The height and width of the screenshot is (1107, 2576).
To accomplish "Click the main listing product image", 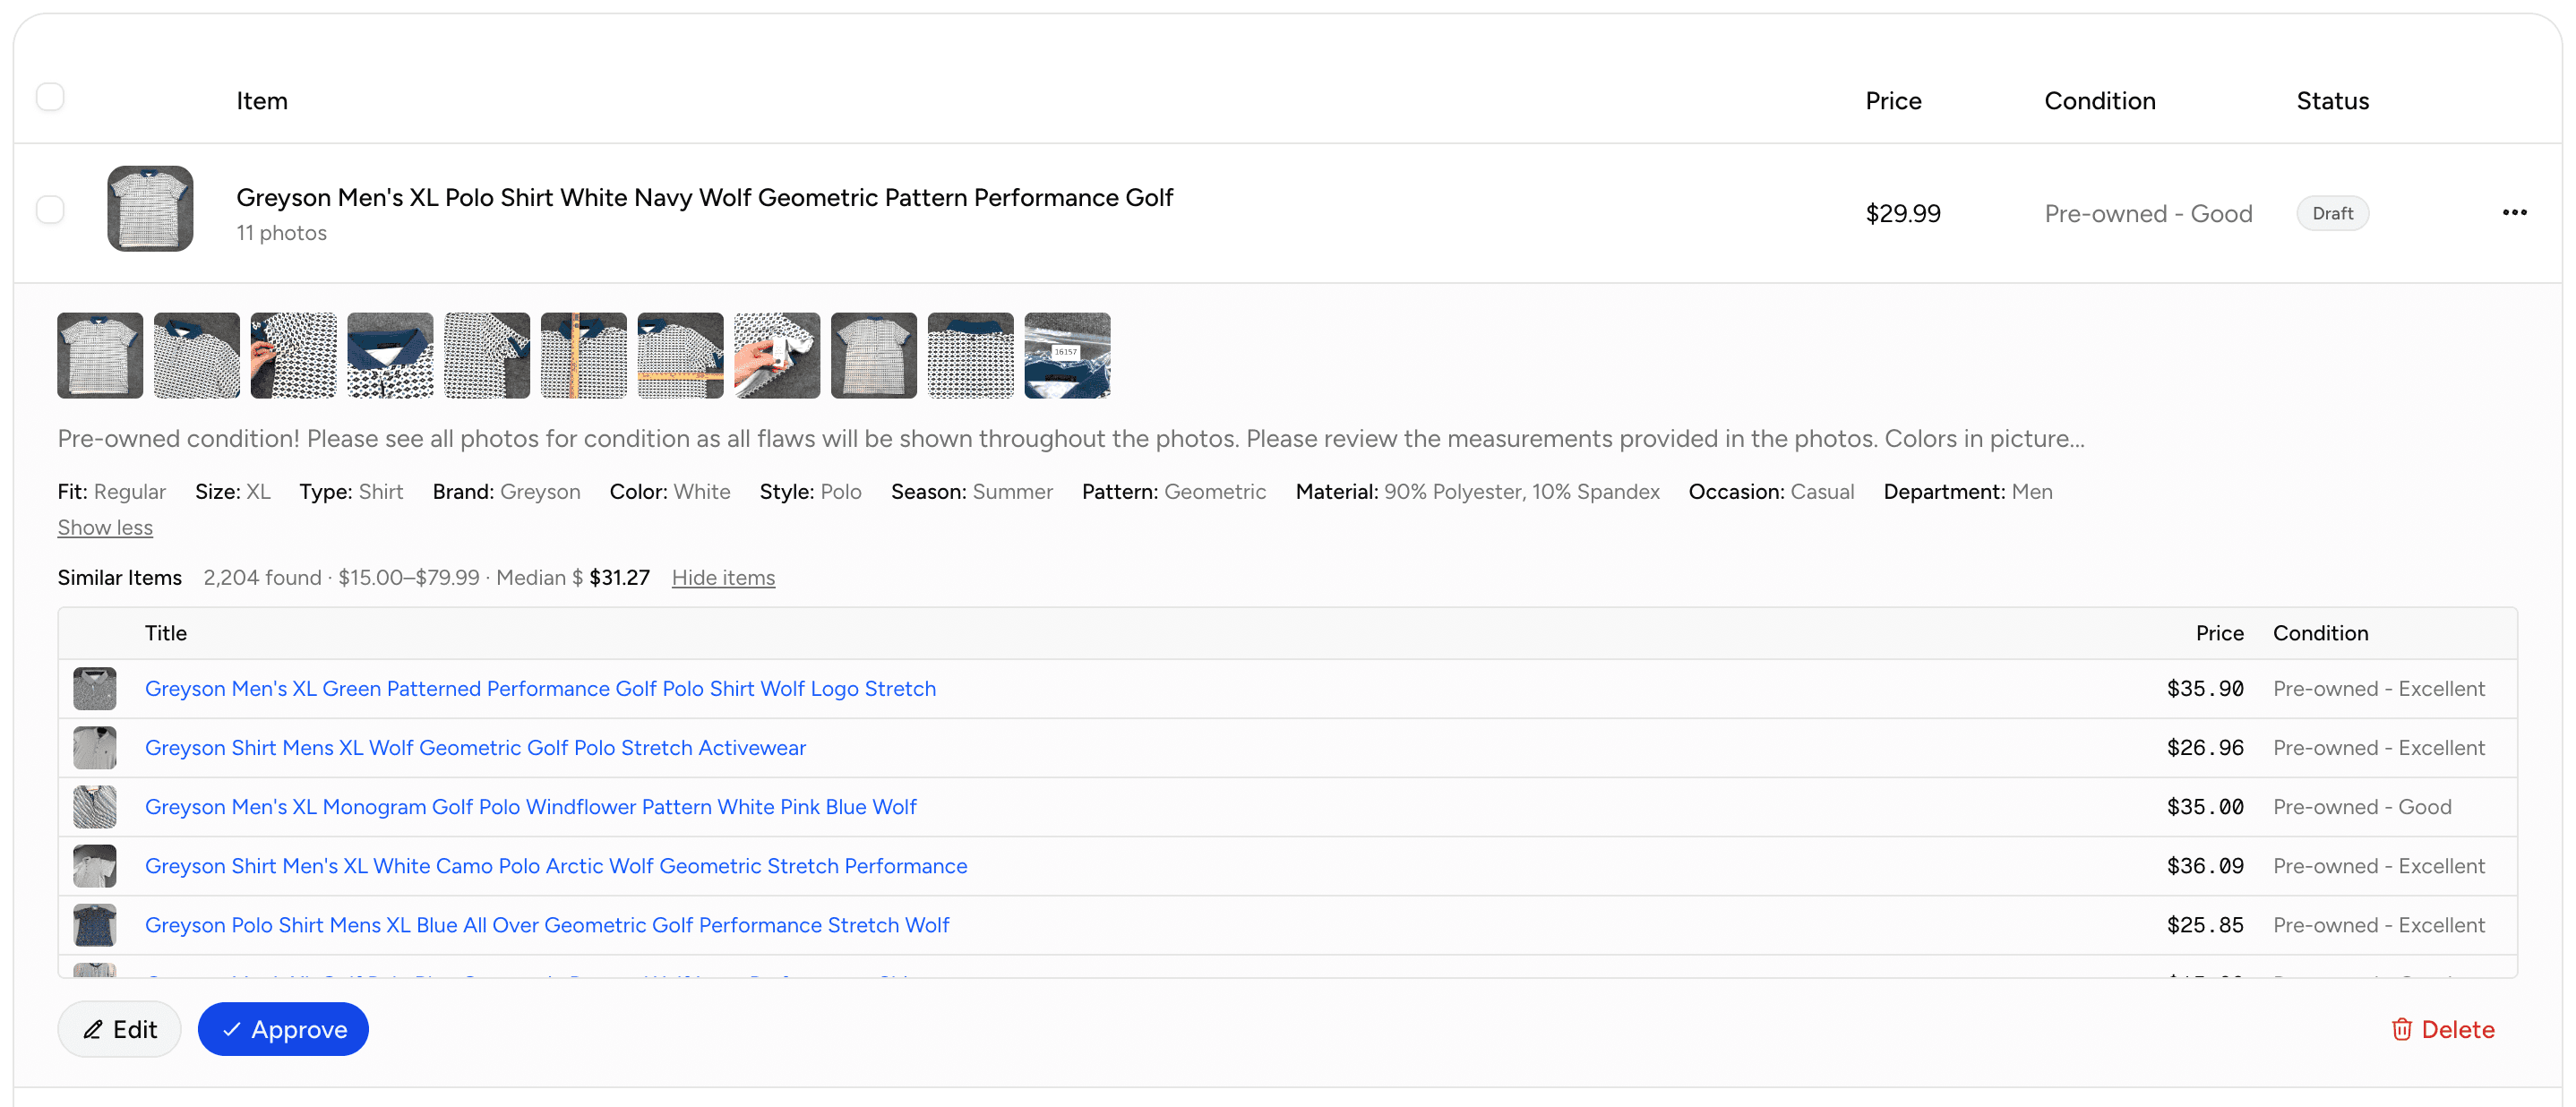I will [x=149, y=209].
